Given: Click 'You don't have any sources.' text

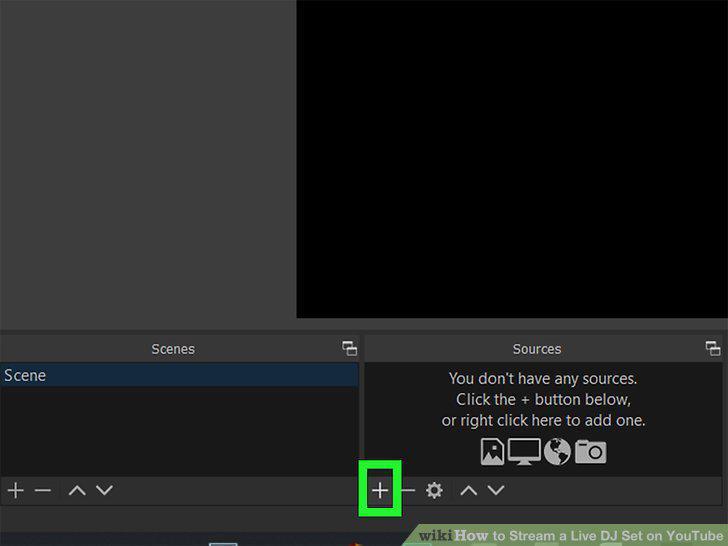Looking at the screenshot, I should coord(543,379).
